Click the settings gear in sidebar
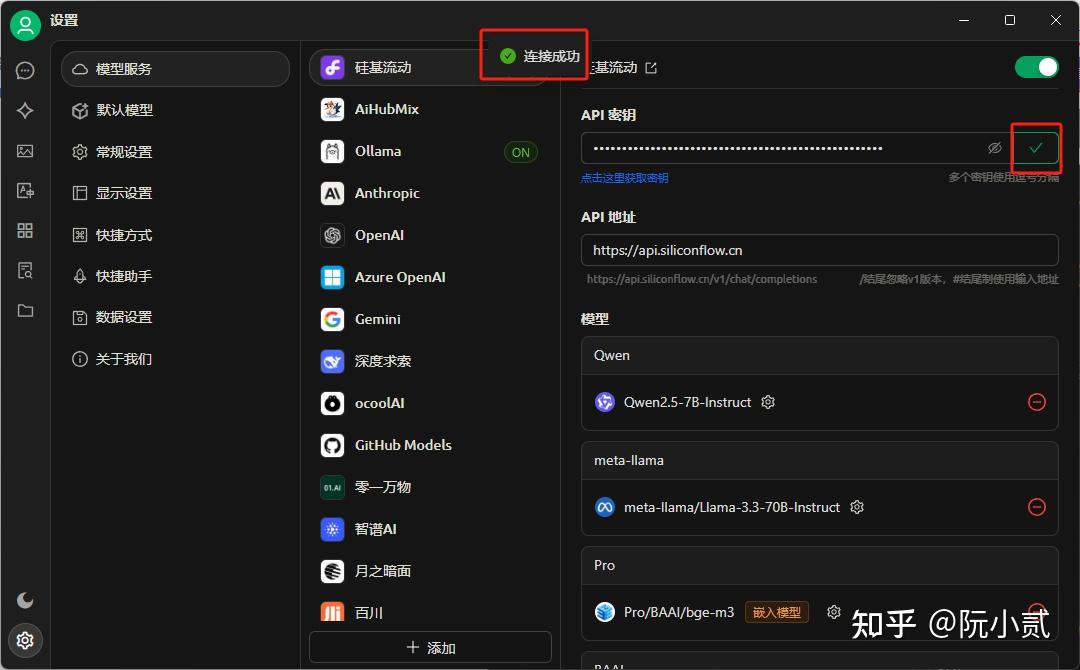The width and height of the screenshot is (1080, 670). [x=25, y=640]
